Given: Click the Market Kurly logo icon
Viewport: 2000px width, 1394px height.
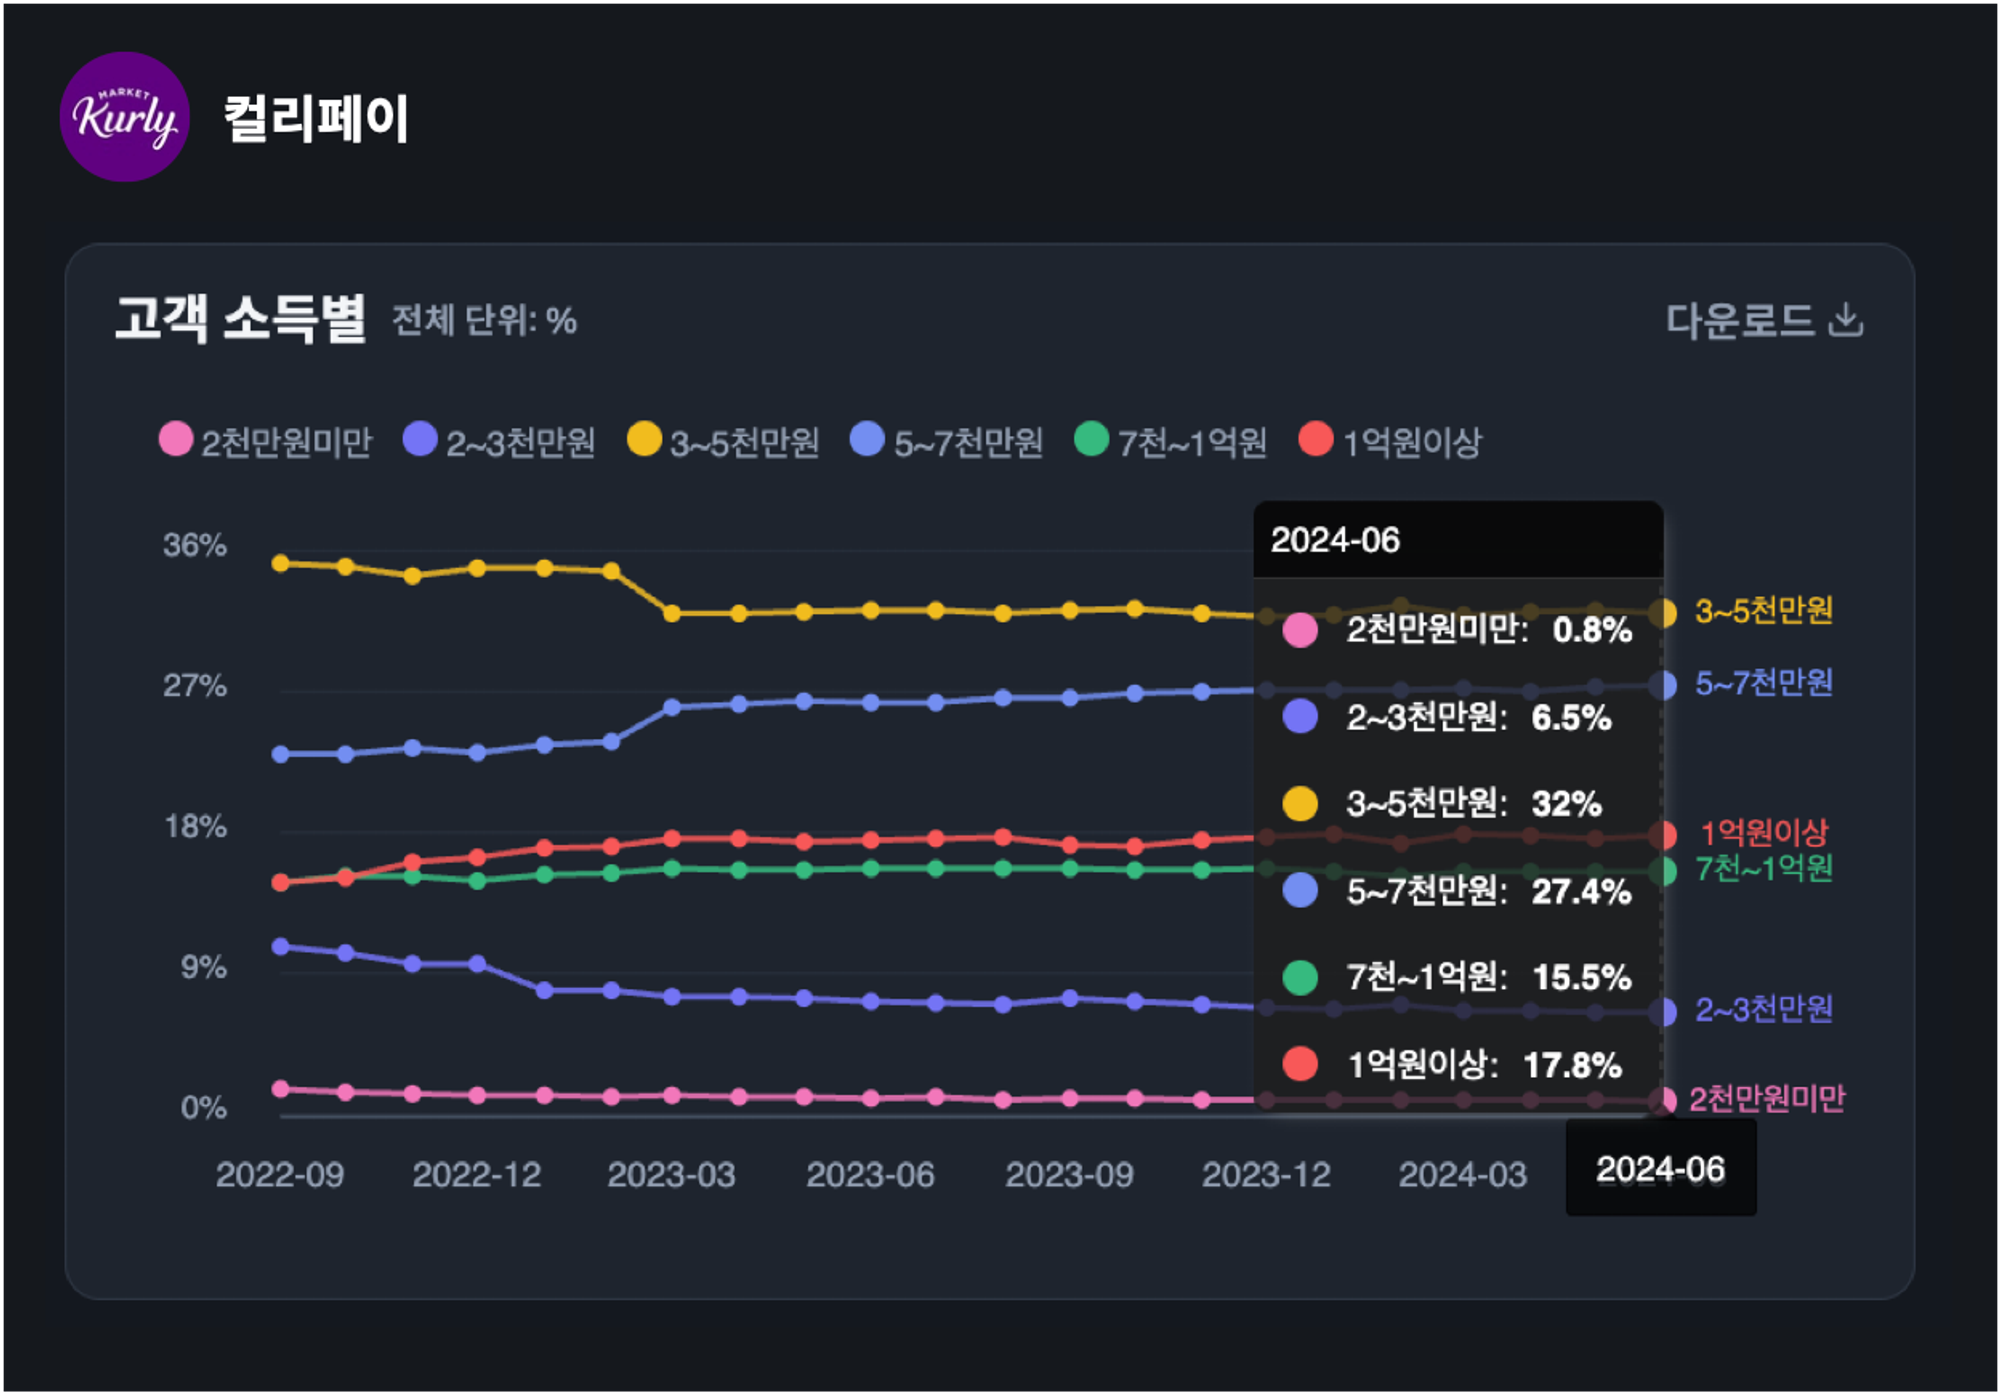Looking at the screenshot, I should 125,117.
